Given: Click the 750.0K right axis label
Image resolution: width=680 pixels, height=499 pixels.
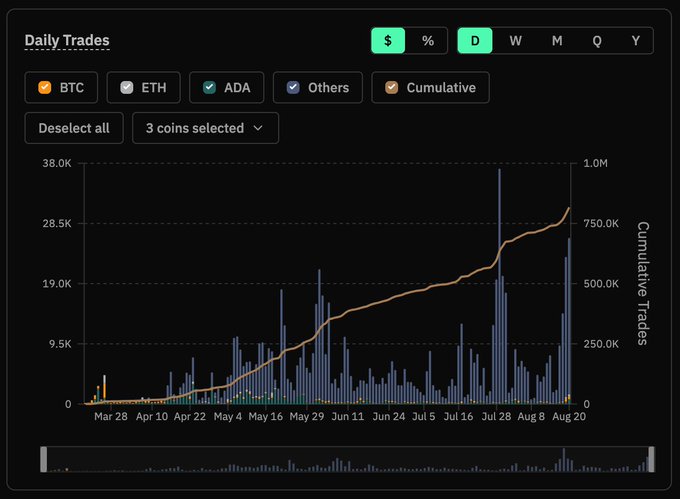Looking at the screenshot, I should pos(601,224).
